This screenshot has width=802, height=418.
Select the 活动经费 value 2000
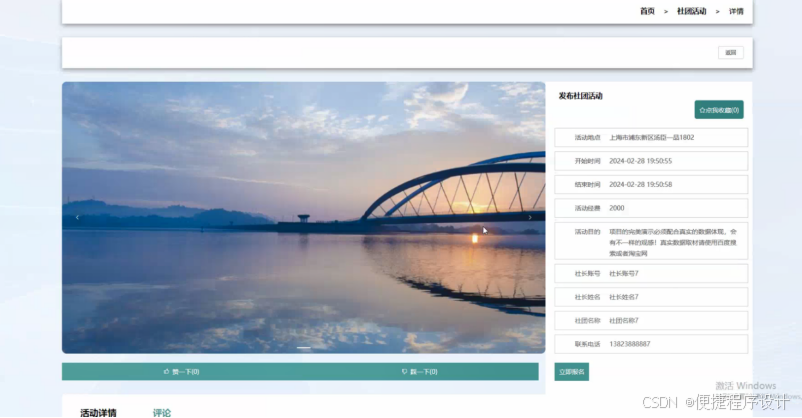[x=616, y=208]
